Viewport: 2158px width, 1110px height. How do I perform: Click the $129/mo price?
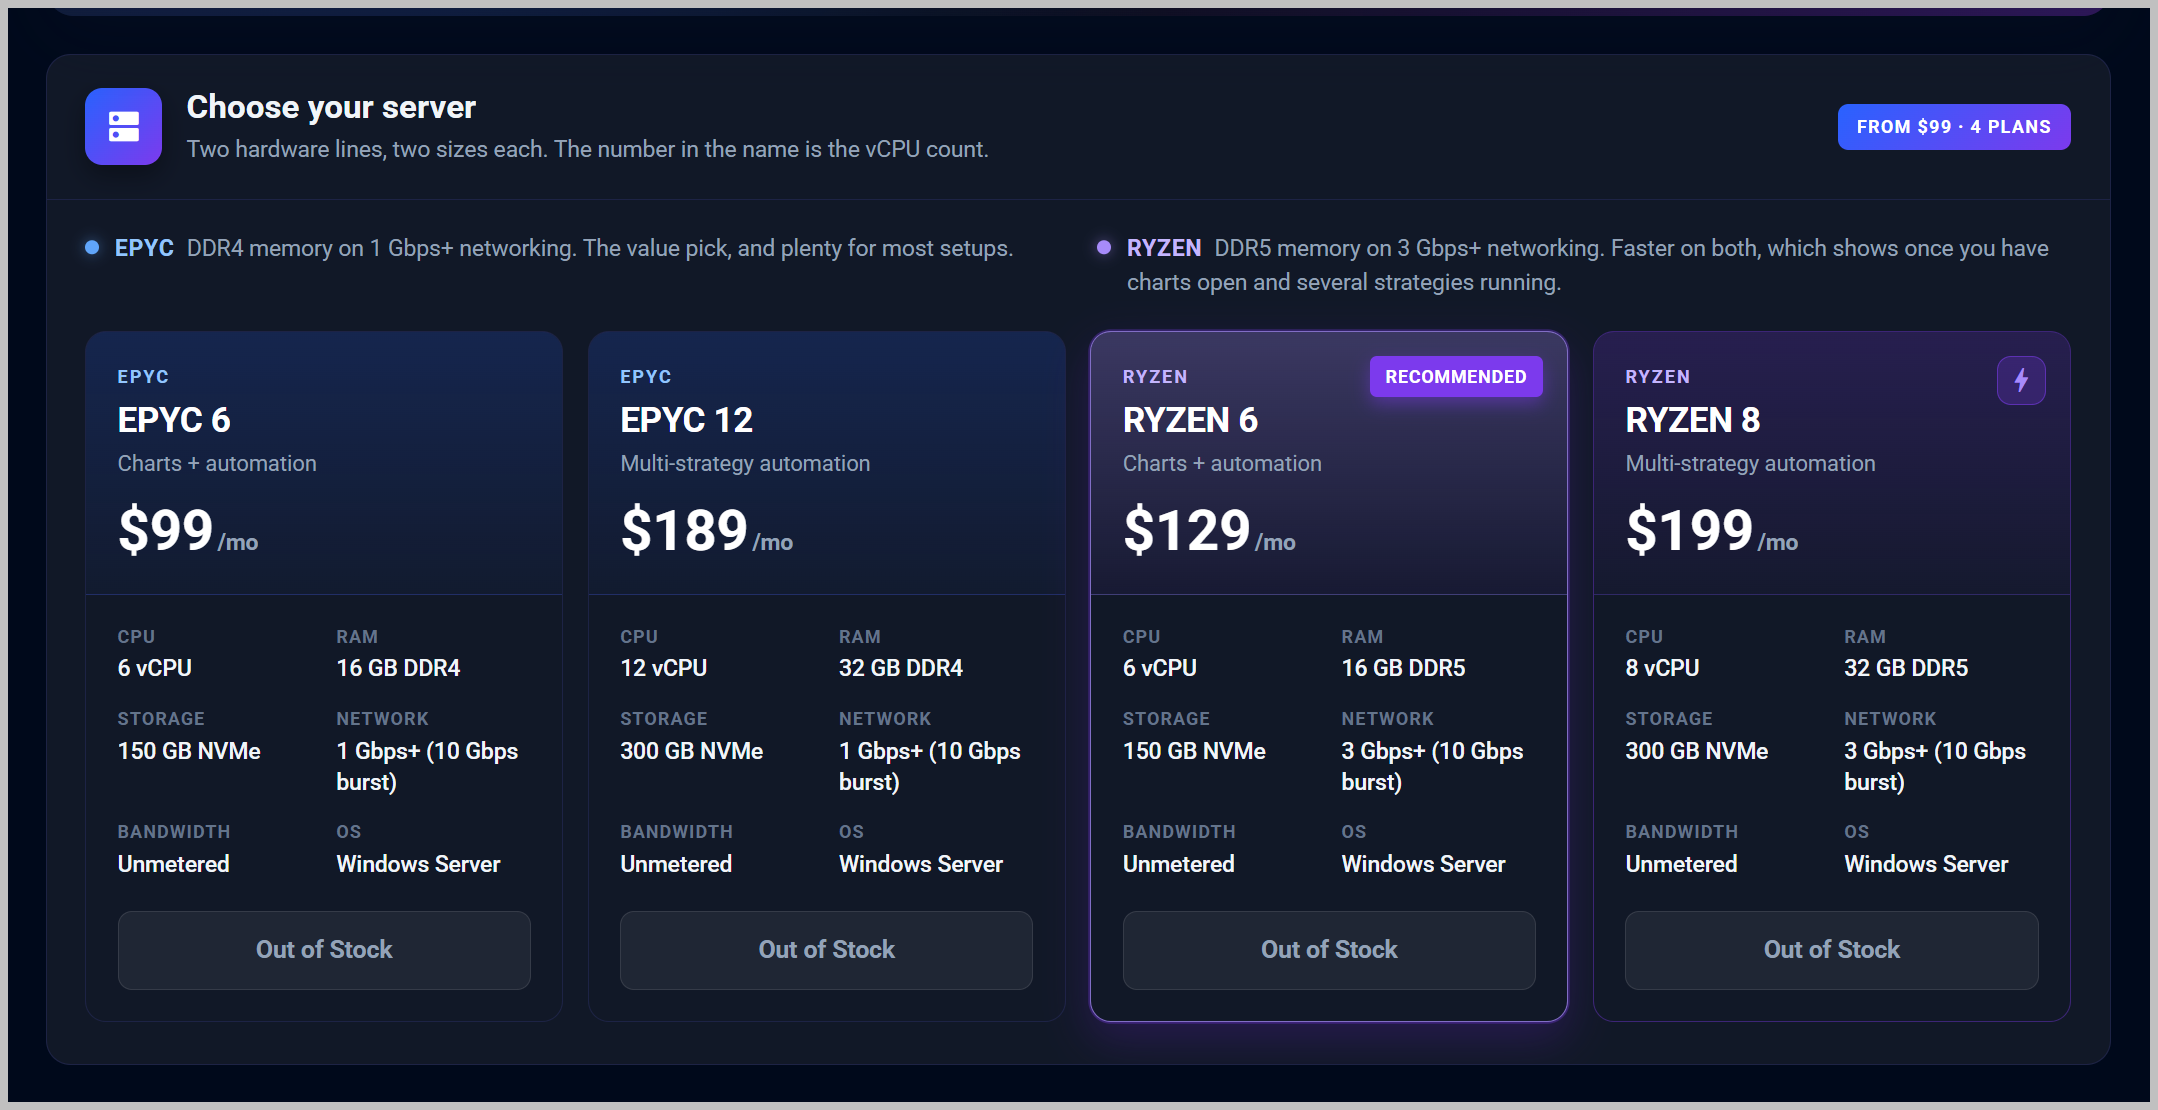(1209, 530)
